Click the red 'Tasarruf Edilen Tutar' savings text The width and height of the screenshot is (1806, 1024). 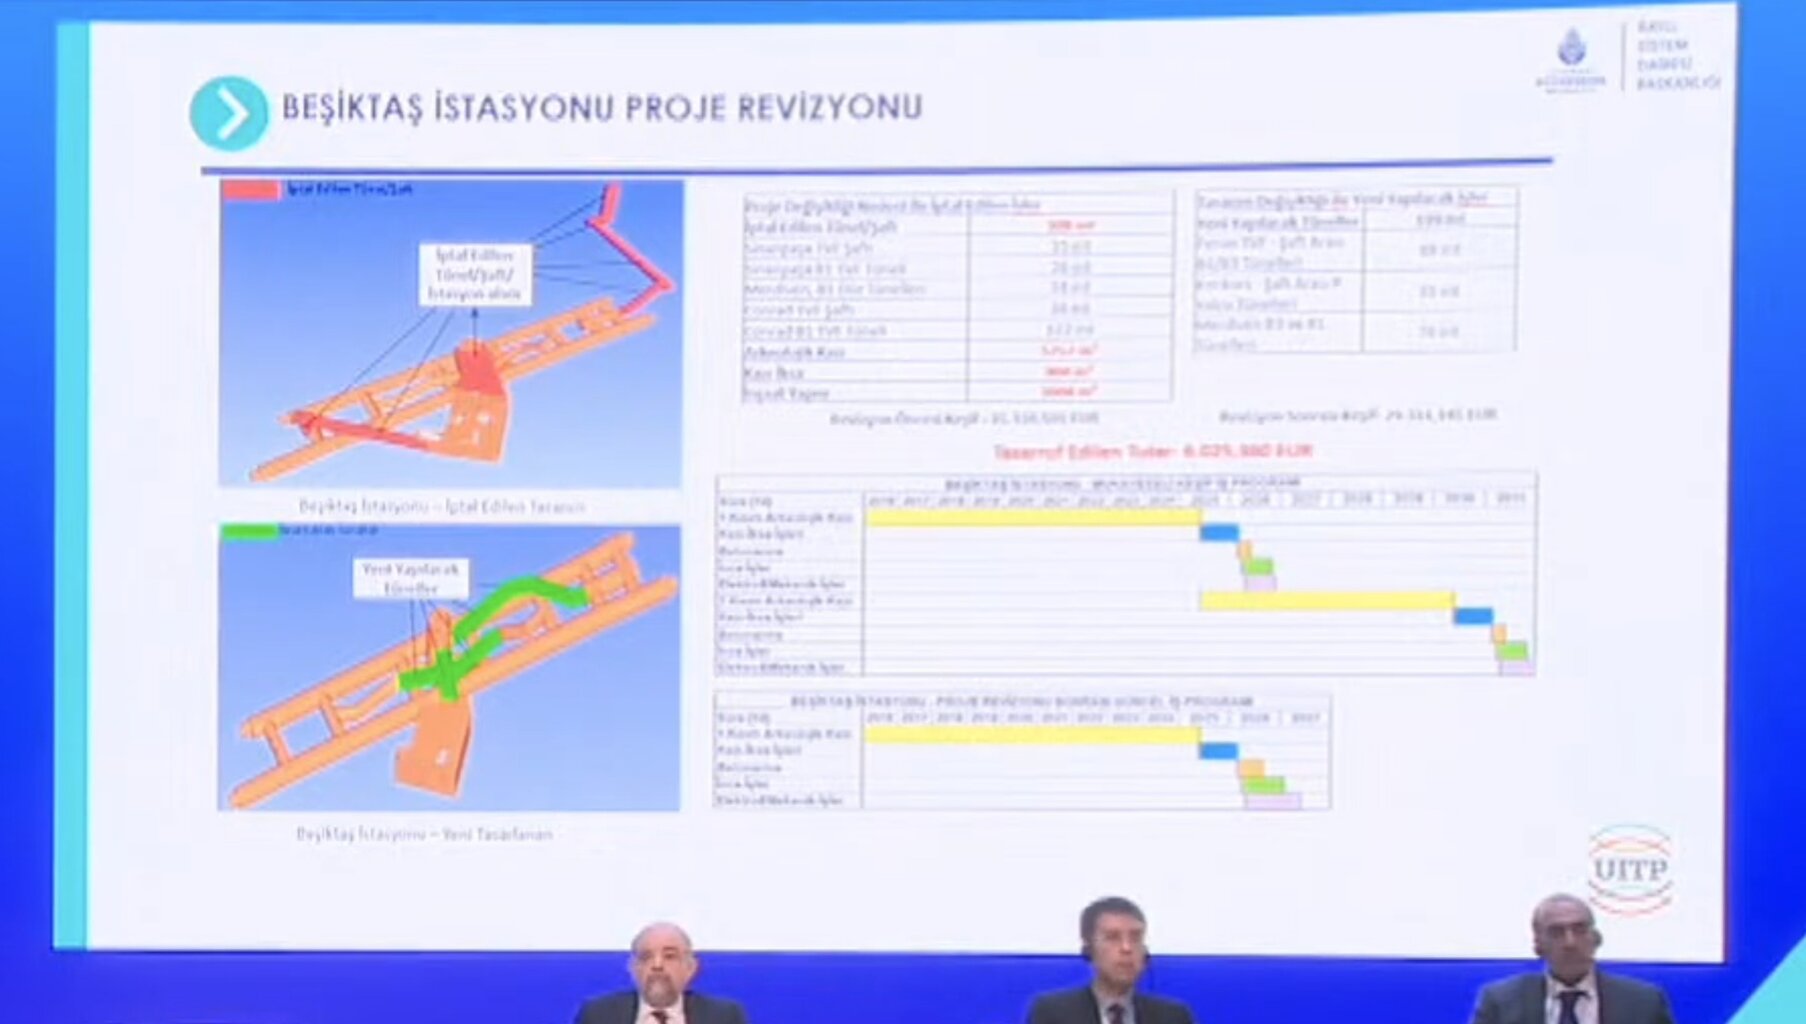point(1152,451)
